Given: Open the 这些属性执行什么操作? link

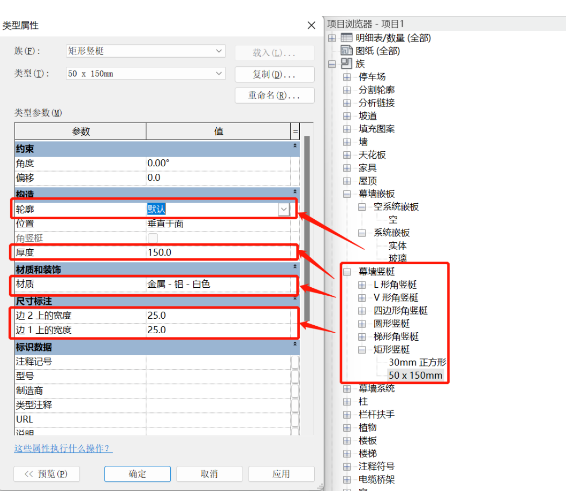Looking at the screenshot, I should coord(63,448).
